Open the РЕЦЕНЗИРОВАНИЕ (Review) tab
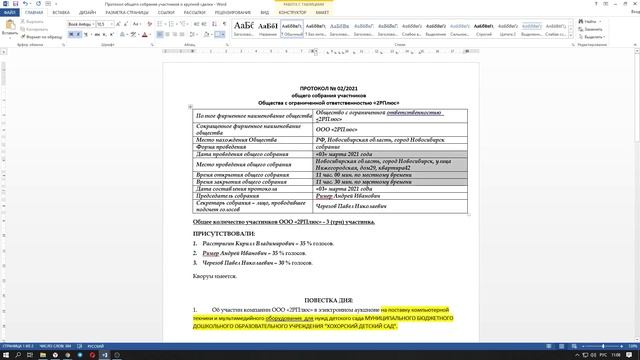The width and height of the screenshot is (640, 360). click(233, 13)
